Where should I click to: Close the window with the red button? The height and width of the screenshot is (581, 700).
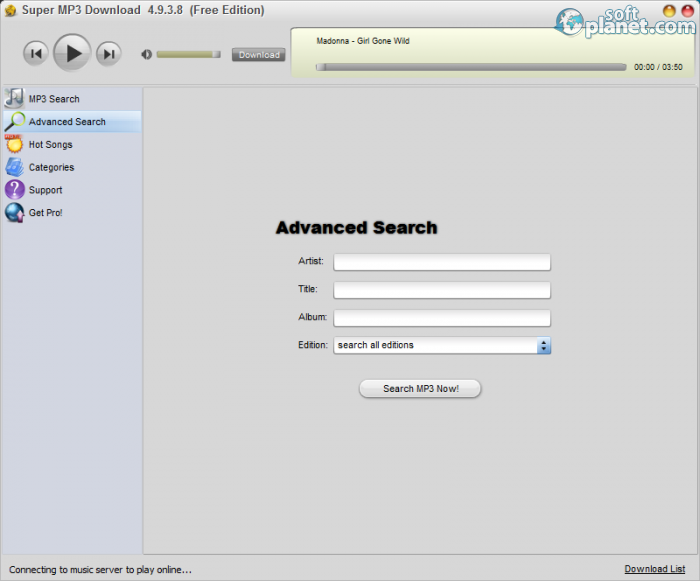point(688,11)
